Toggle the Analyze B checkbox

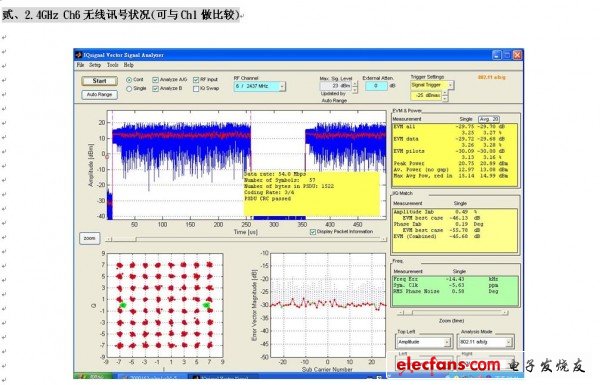click(155, 88)
